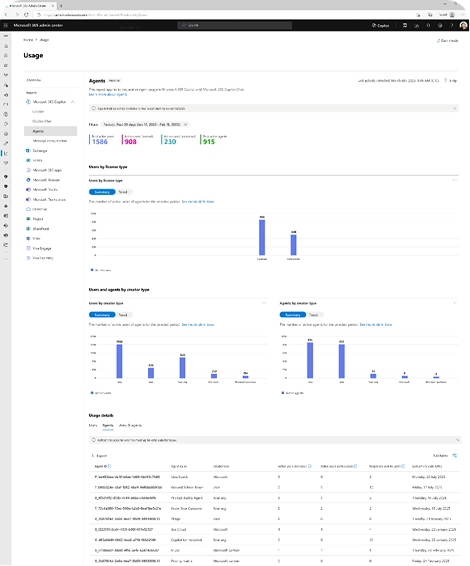Image resolution: width=470 pixels, height=566 pixels.
Task: Click the browser address bar
Action: [224, 15]
